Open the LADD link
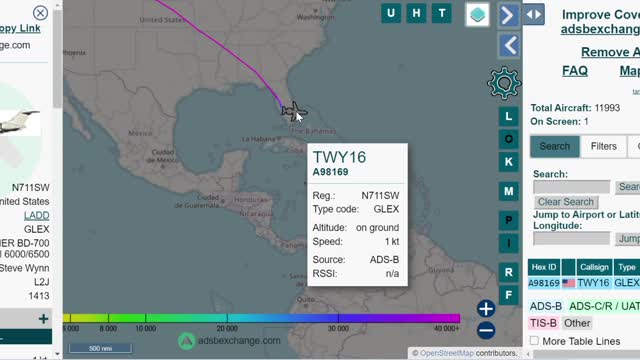640x360 pixels. 36,216
